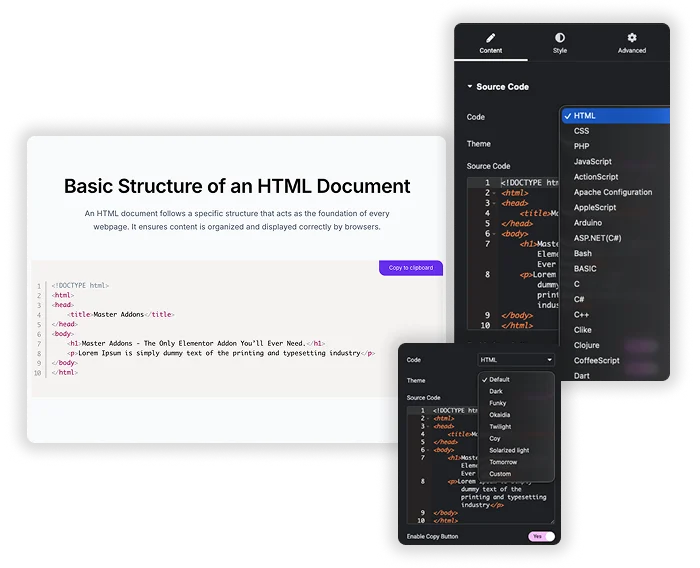Click the 'Master Addons' title line in preview code
The height and width of the screenshot is (568, 700).
pos(121,314)
